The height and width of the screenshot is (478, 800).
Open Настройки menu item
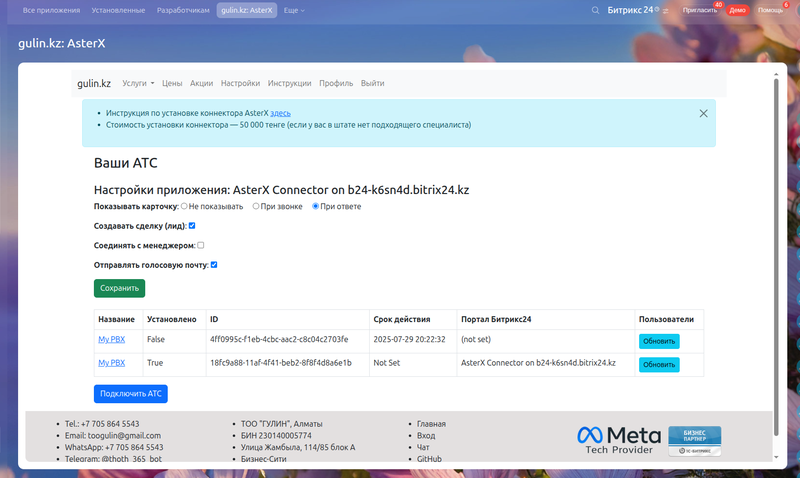240,83
